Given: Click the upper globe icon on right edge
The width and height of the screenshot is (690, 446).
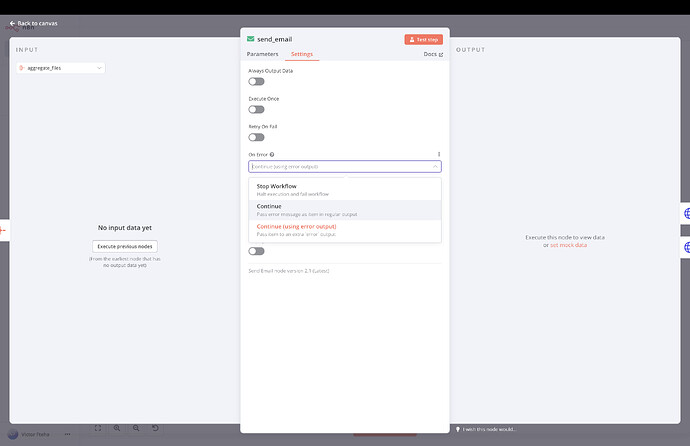Looking at the screenshot, I should [x=686, y=214].
